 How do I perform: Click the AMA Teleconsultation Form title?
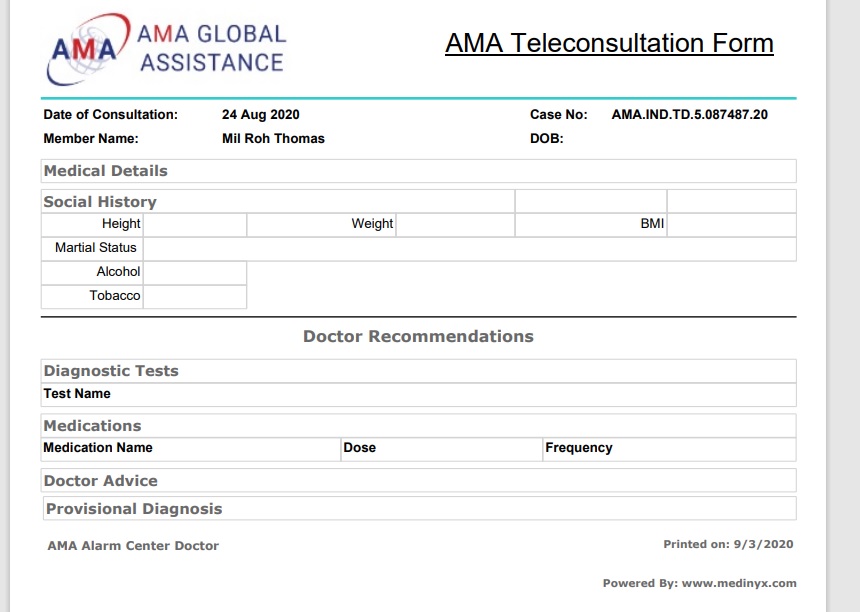click(609, 43)
